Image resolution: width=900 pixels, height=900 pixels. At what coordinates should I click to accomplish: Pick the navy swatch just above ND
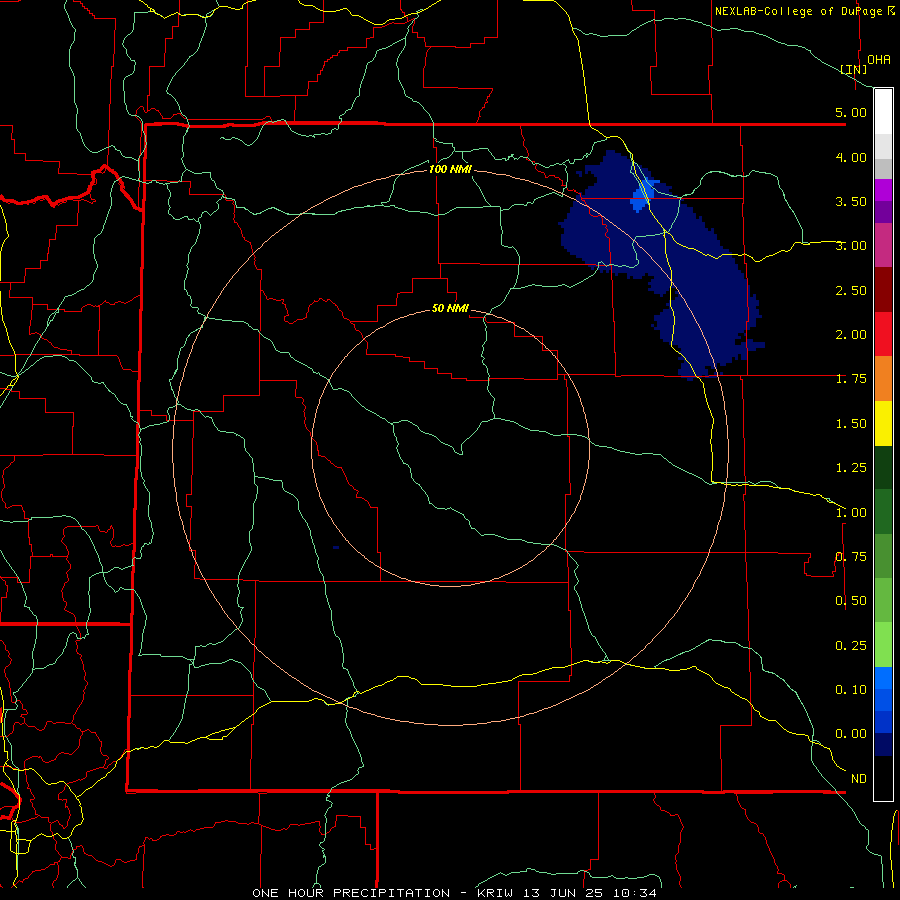(883, 745)
